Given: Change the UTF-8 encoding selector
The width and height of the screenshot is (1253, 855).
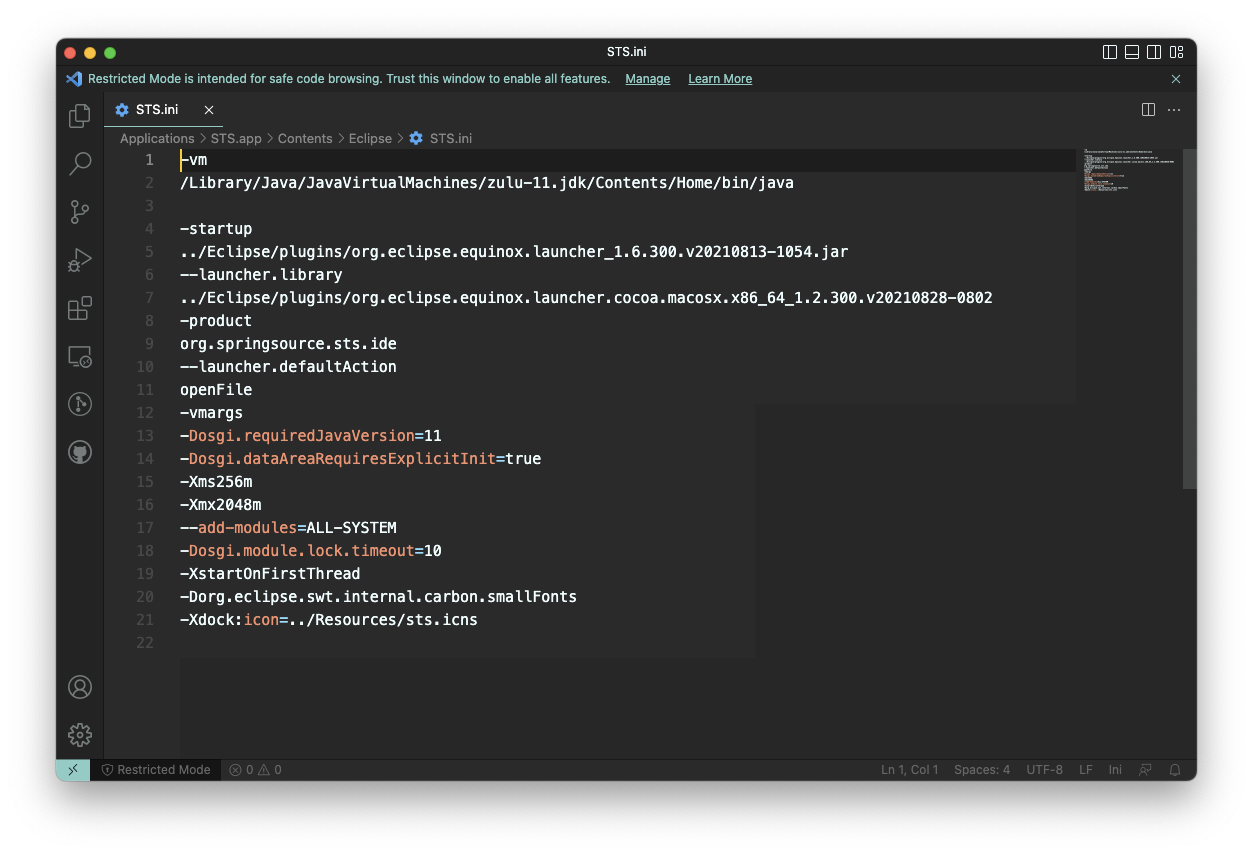Looking at the screenshot, I should 1045,770.
